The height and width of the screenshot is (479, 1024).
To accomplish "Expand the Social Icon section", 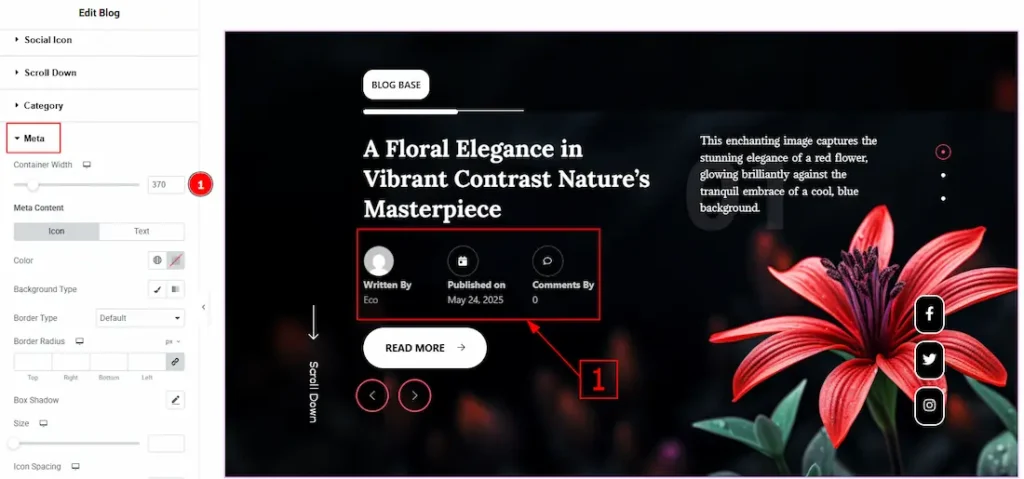I will [48, 40].
